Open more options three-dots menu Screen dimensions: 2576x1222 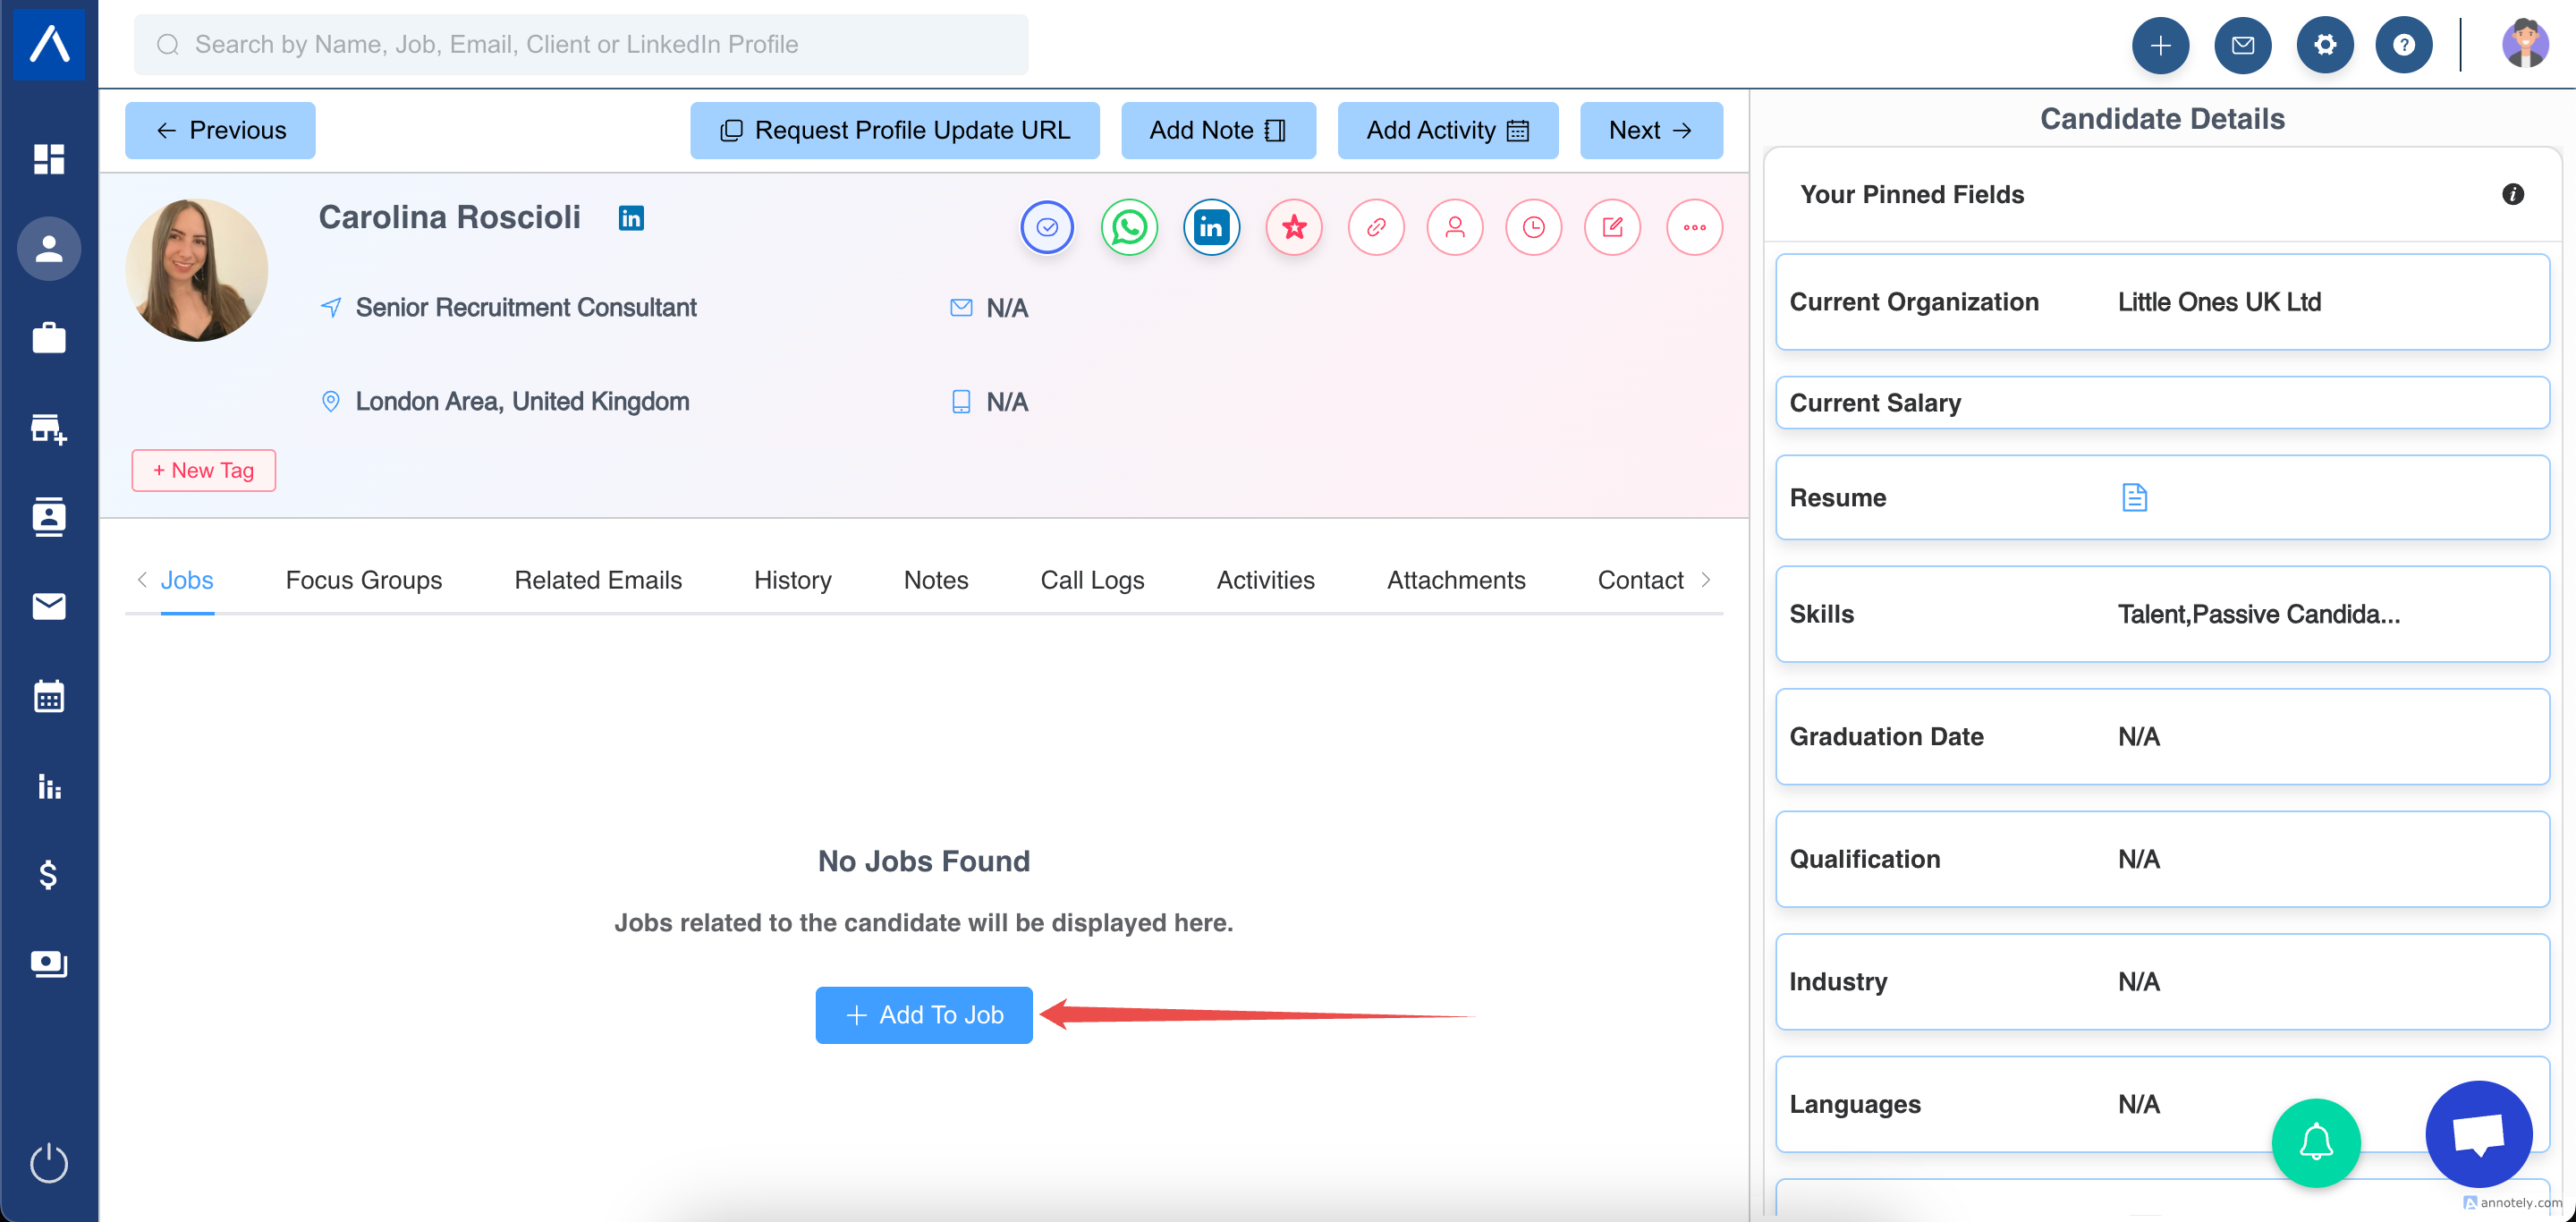(x=1694, y=228)
